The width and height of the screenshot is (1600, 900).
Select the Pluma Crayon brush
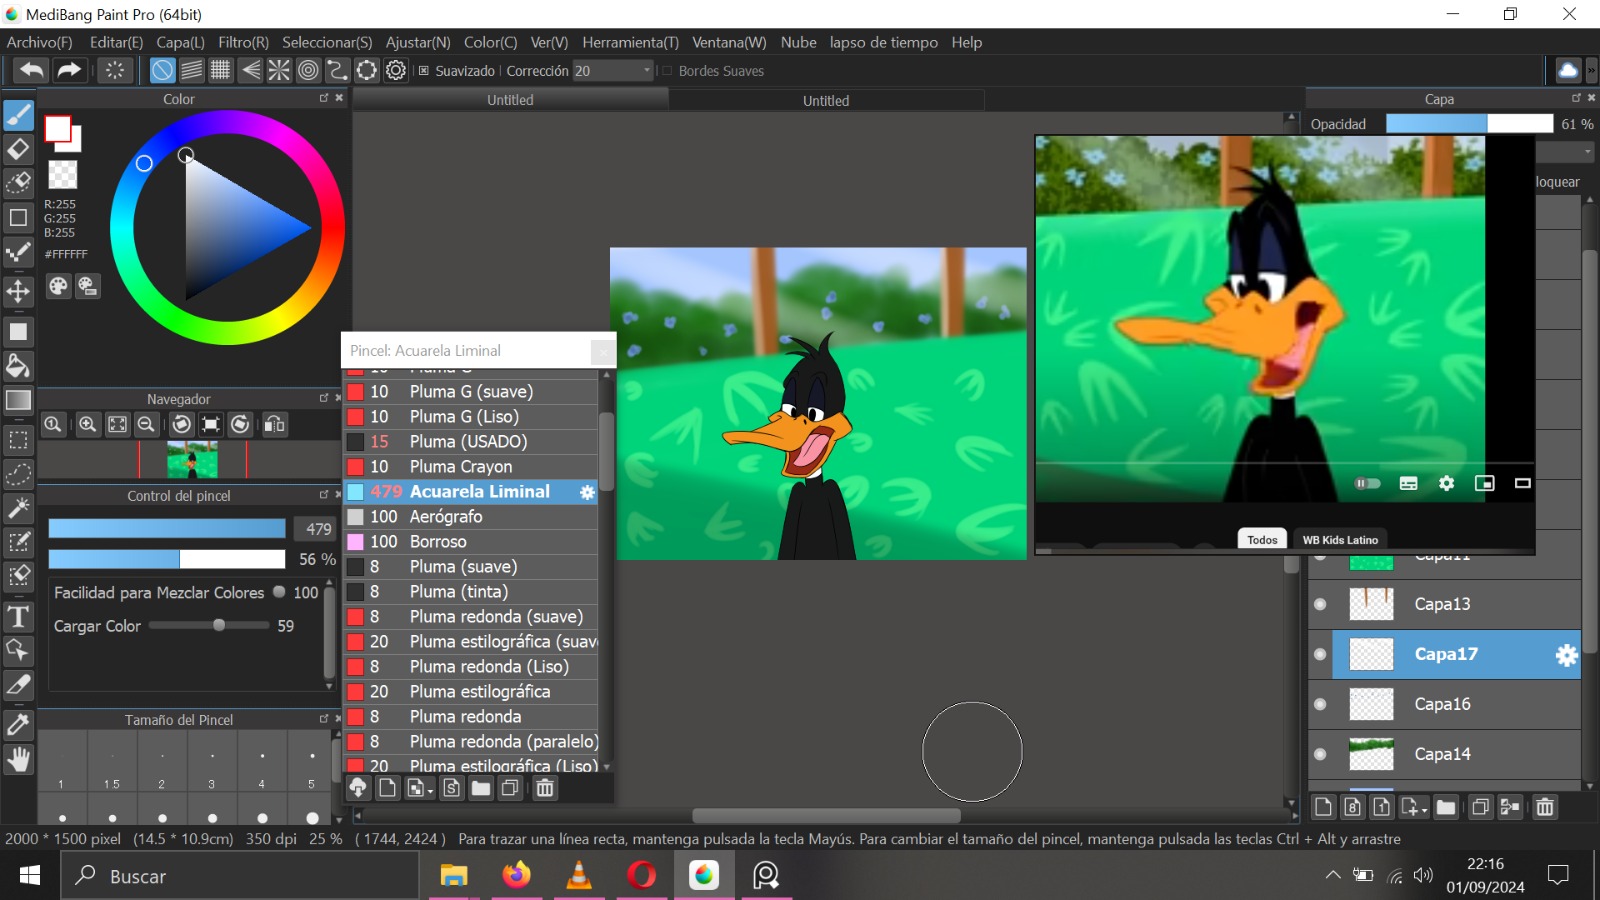point(471,467)
